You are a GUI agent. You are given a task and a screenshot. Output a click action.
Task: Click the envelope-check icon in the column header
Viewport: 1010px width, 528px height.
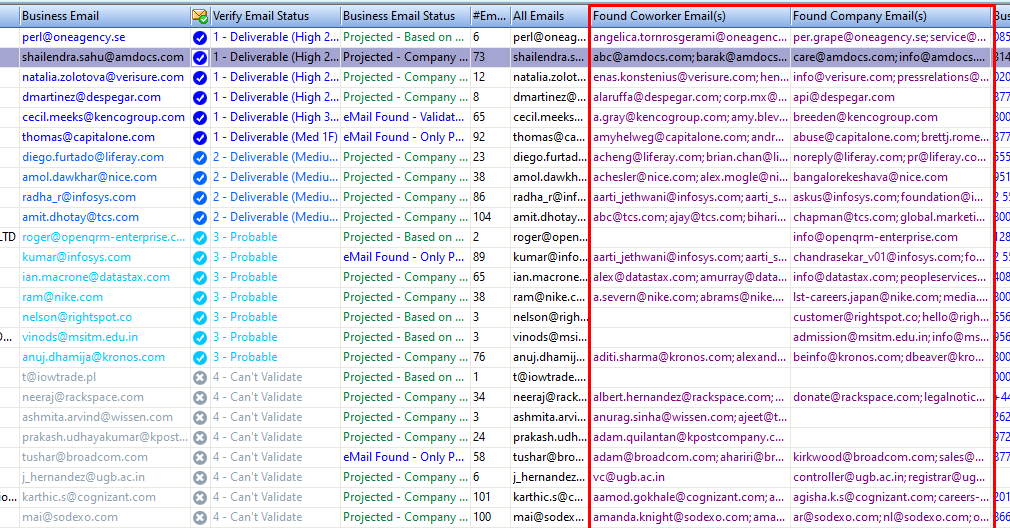tap(200, 16)
